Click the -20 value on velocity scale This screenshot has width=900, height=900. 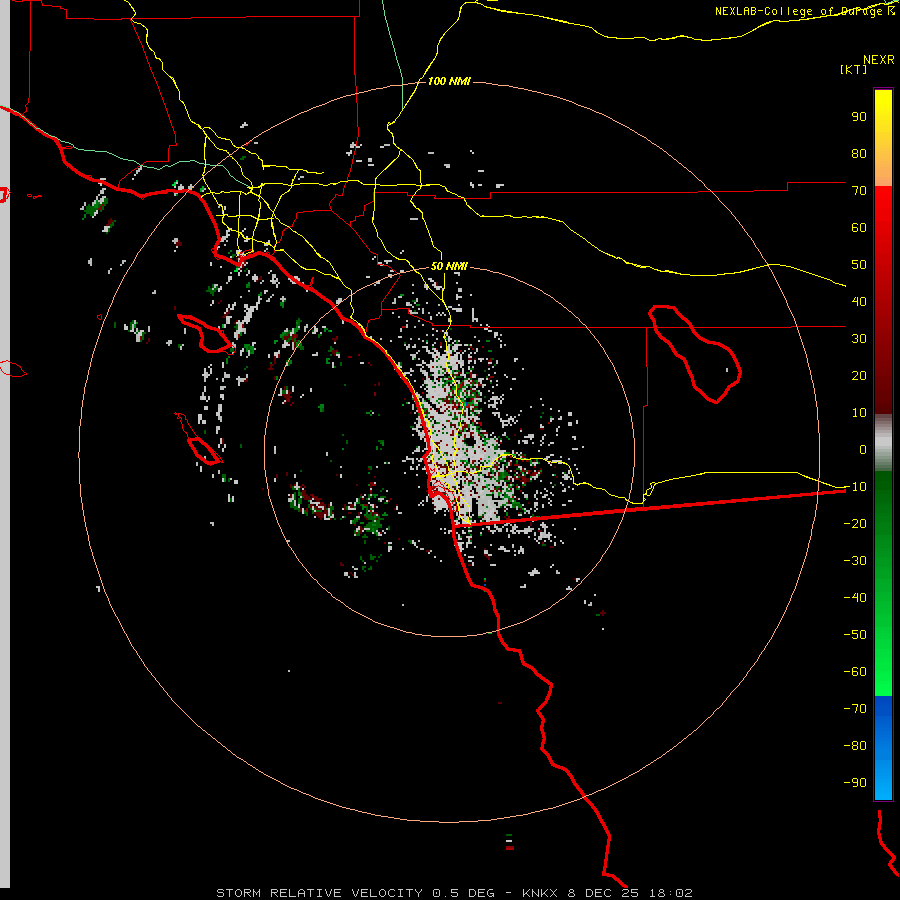tap(855, 524)
